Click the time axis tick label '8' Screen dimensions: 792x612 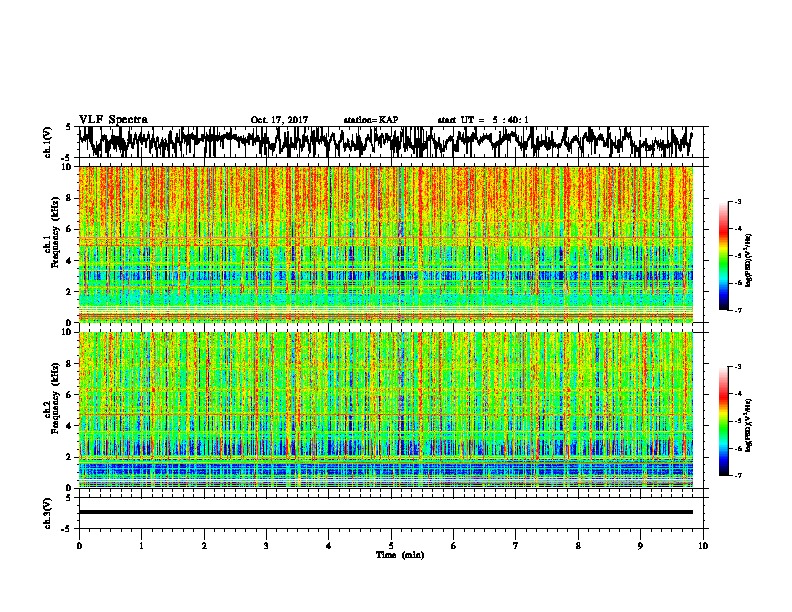point(578,546)
